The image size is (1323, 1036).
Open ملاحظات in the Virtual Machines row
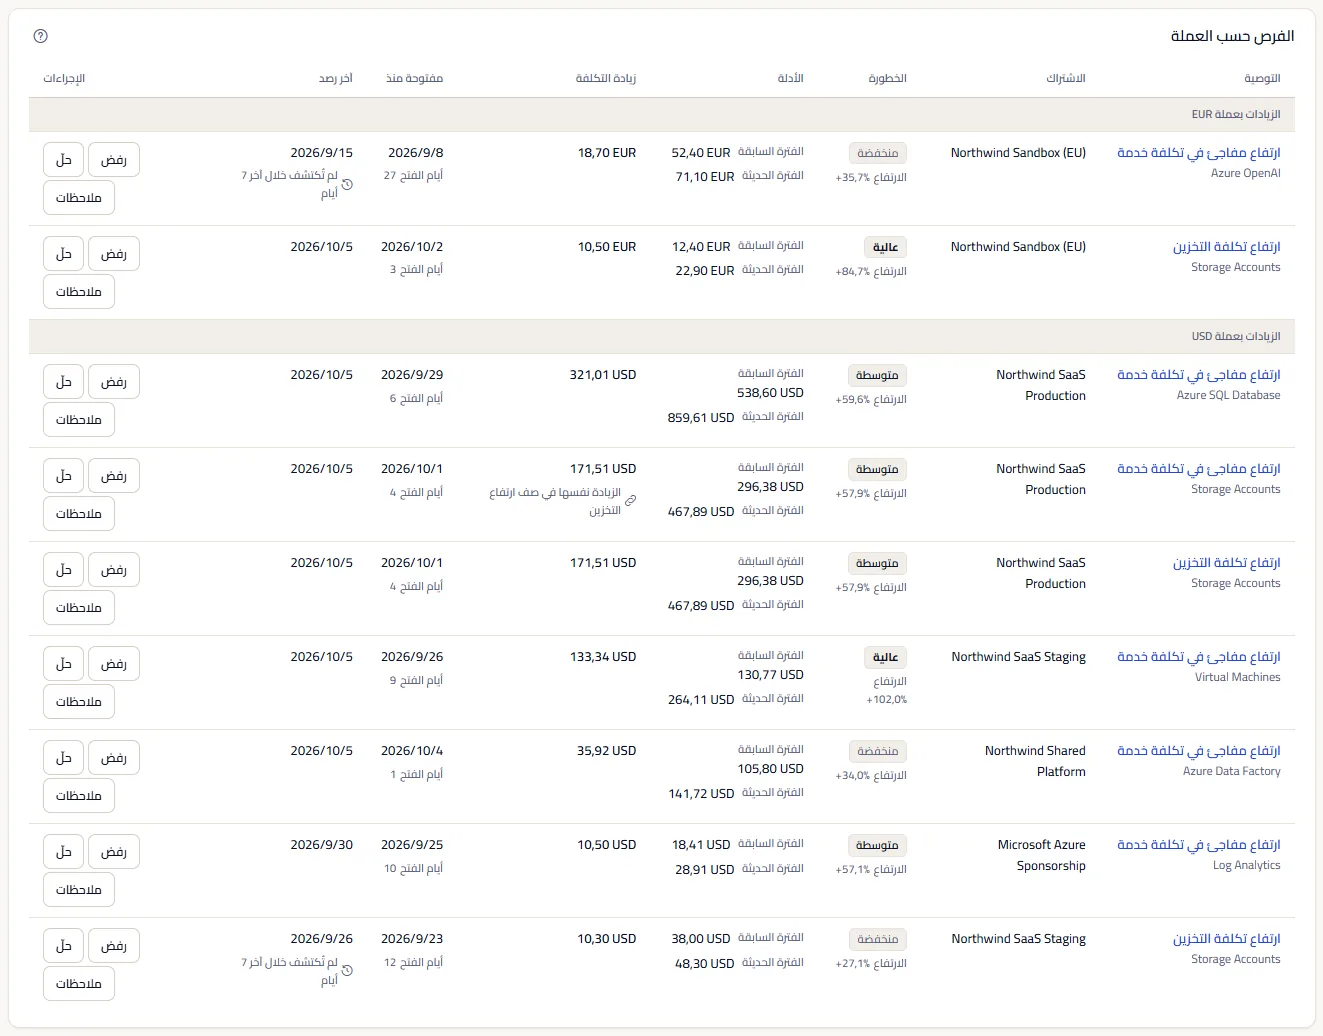[79, 702]
